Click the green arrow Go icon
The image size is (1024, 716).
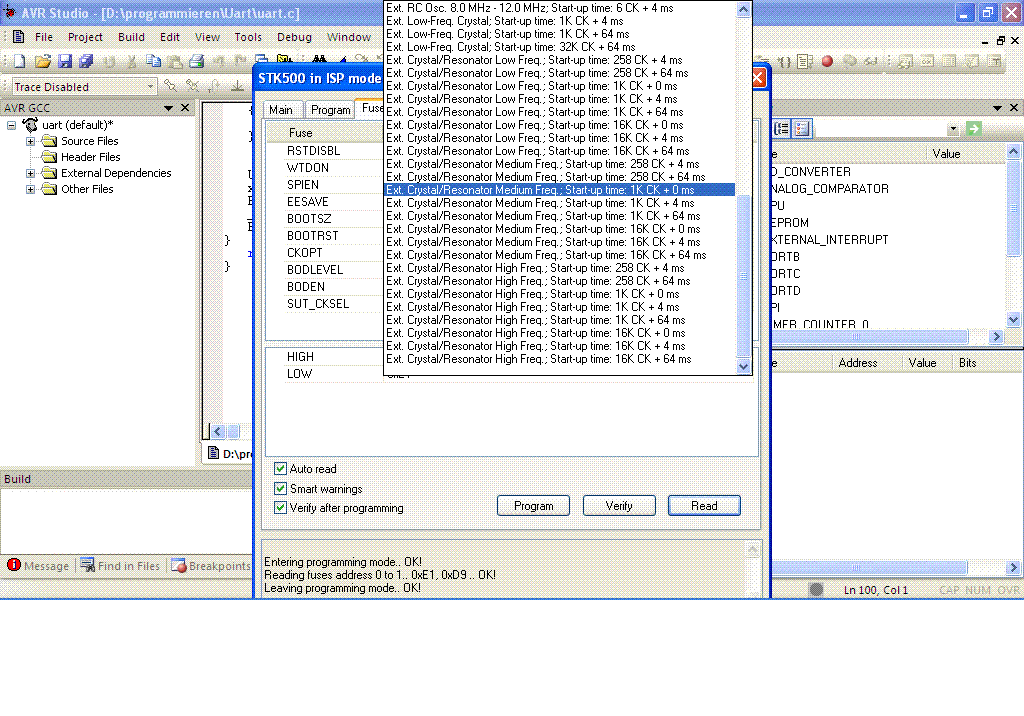coord(974,129)
